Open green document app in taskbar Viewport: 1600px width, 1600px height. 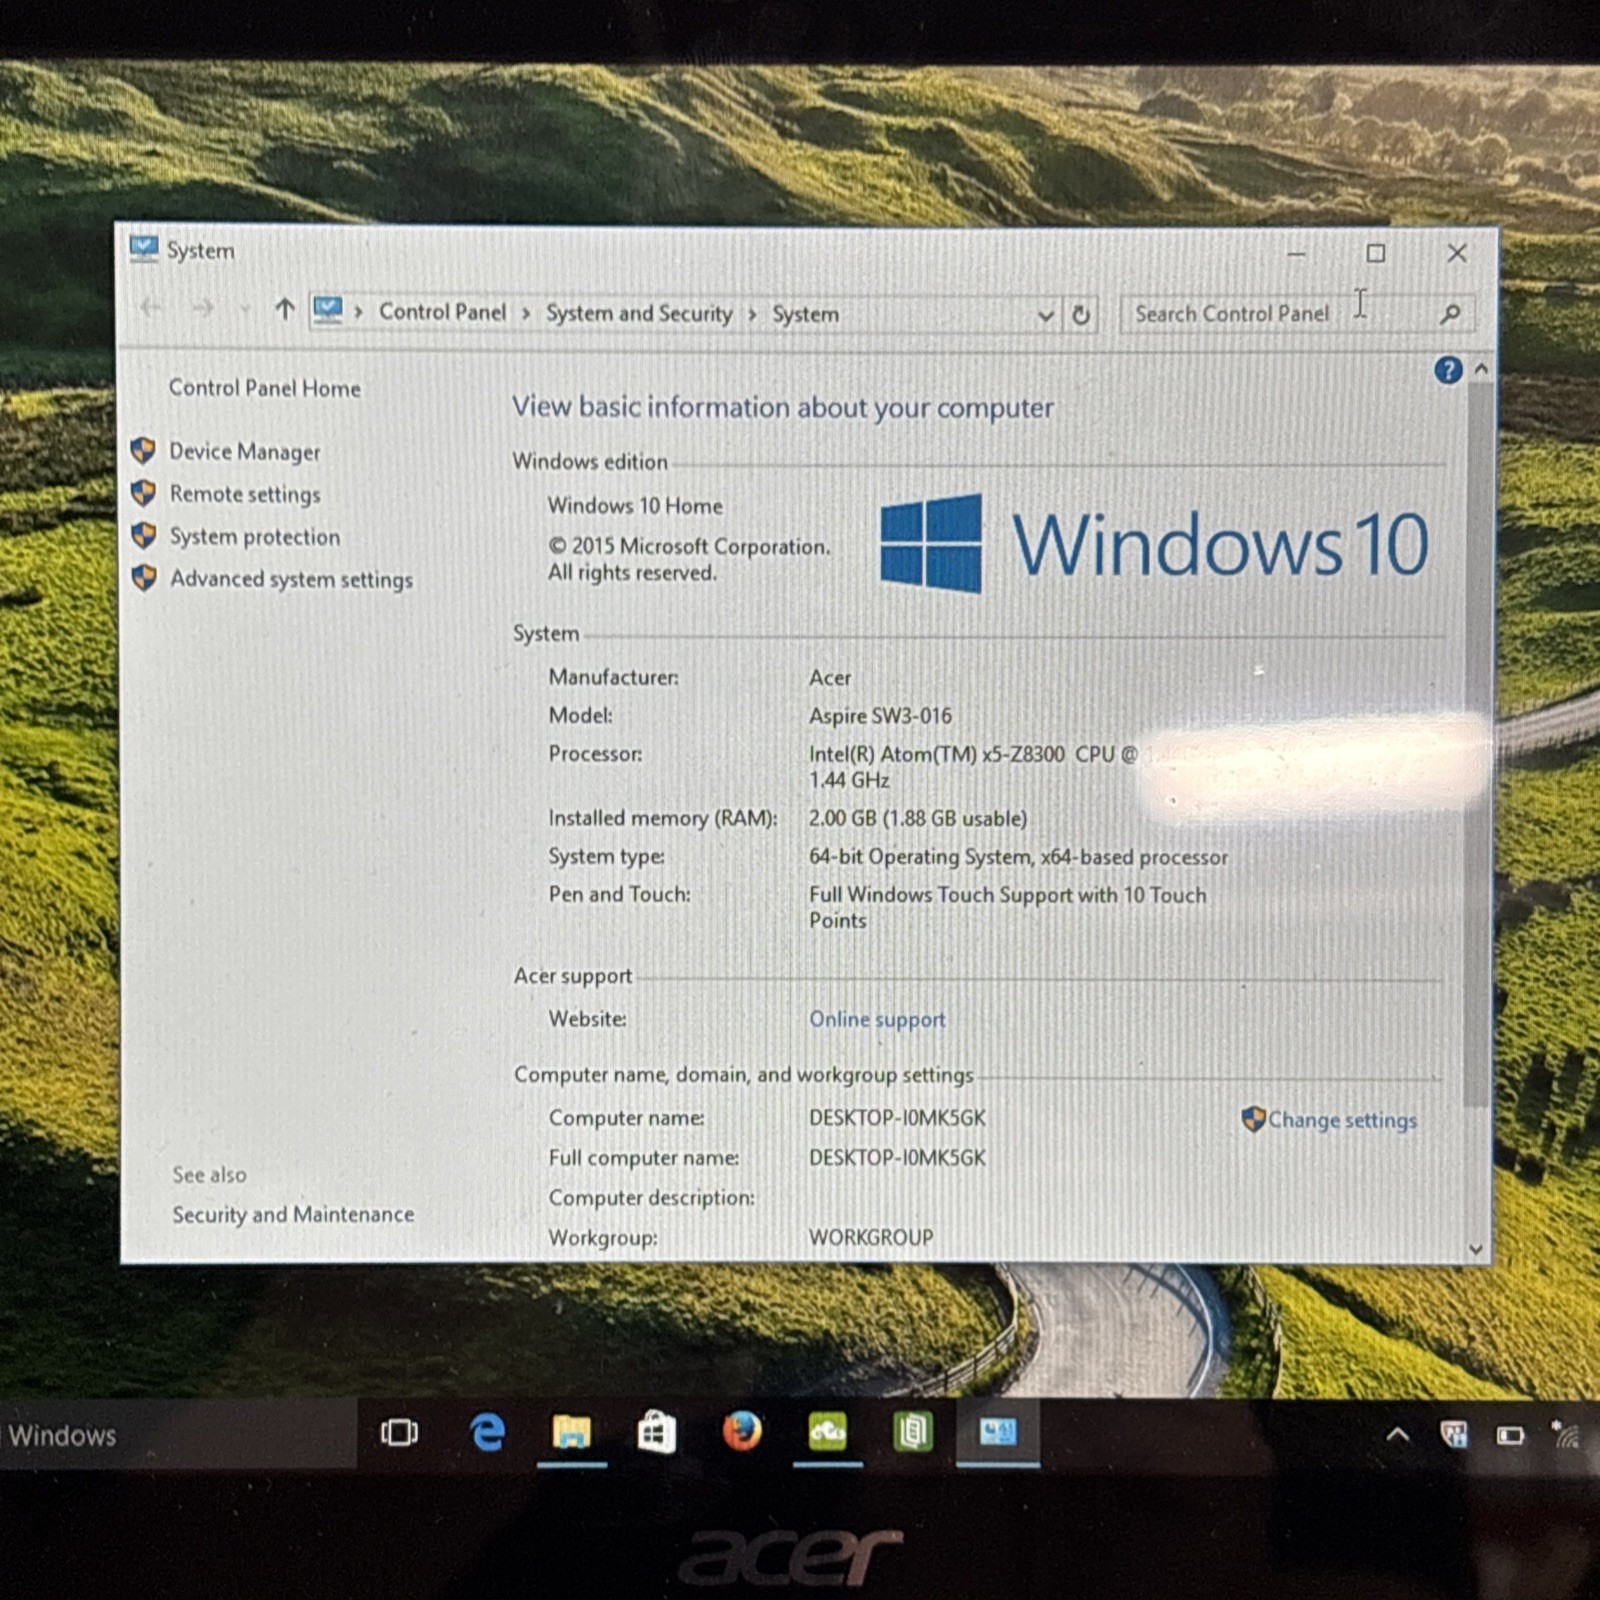pos(912,1432)
